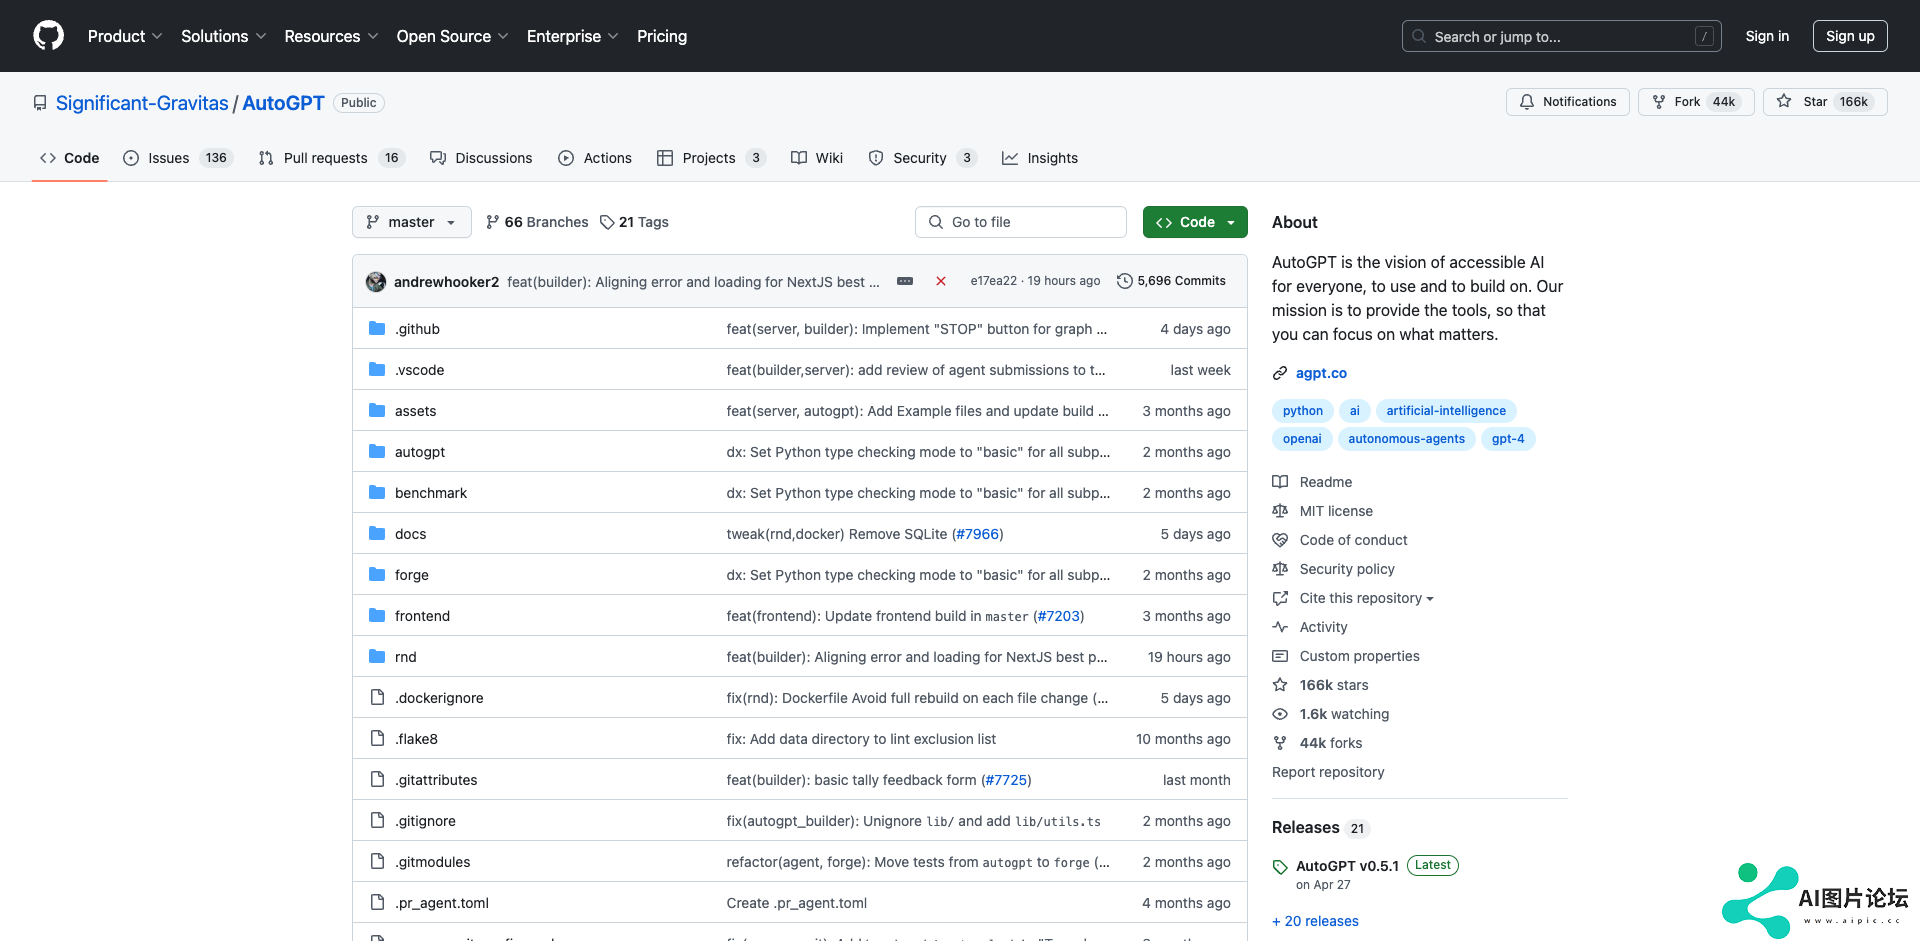
Task: Click the .dockerignore file icon
Action: pyautogui.click(x=377, y=697)
